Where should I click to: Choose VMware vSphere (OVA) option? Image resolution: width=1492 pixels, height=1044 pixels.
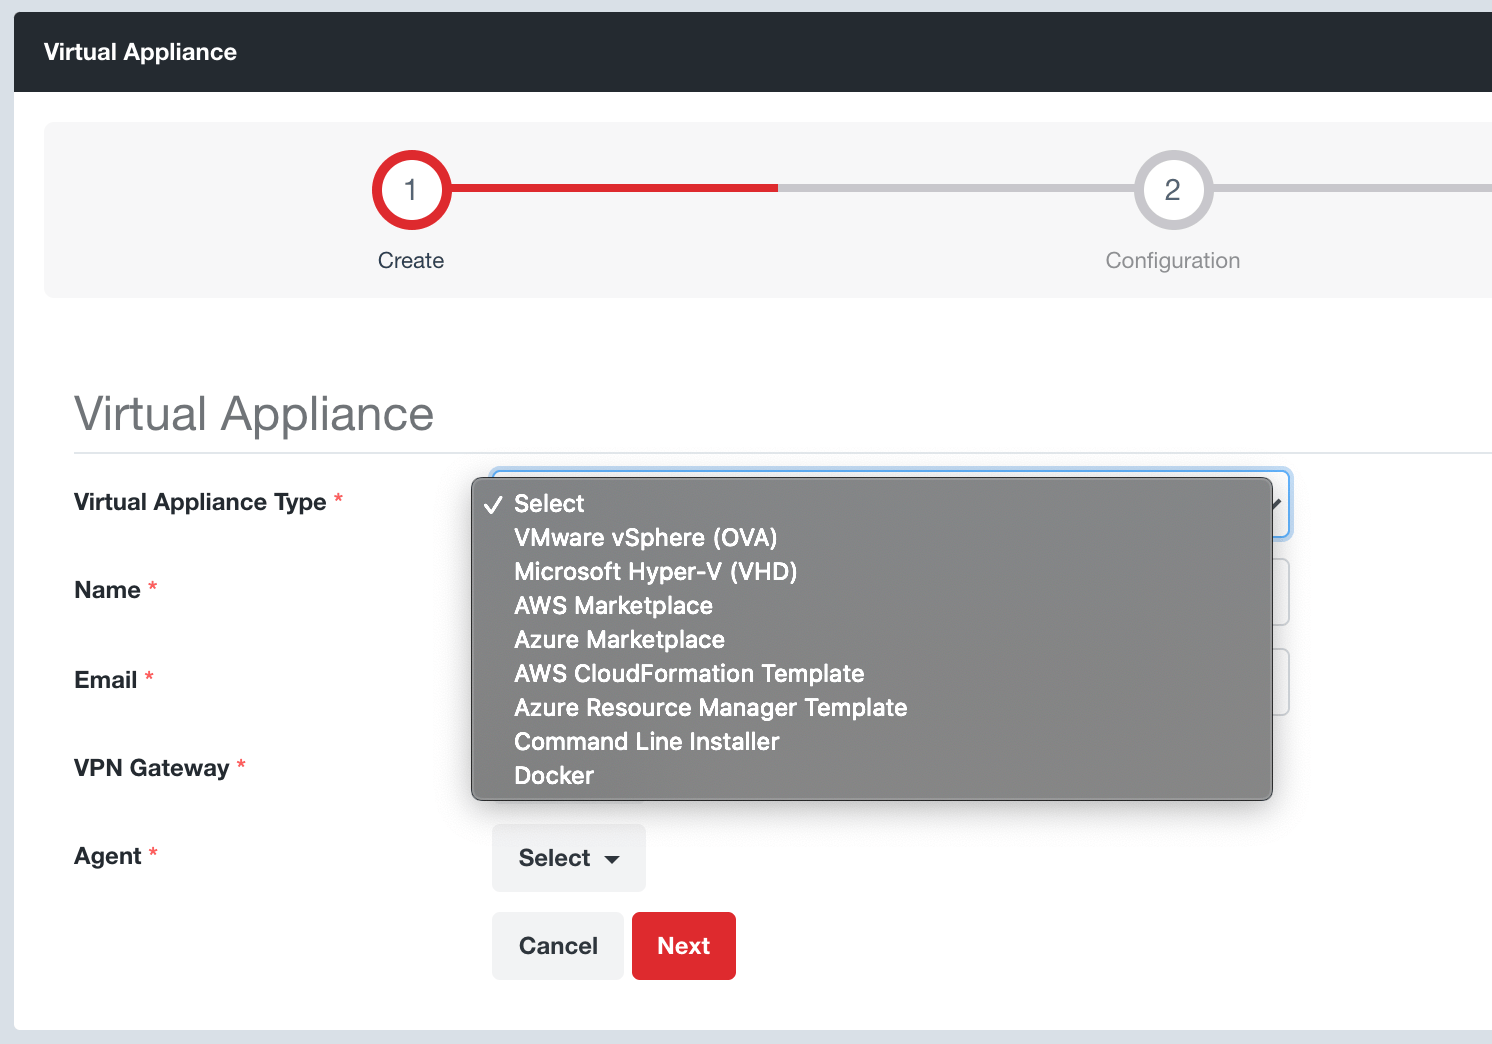tap(871, 538)
